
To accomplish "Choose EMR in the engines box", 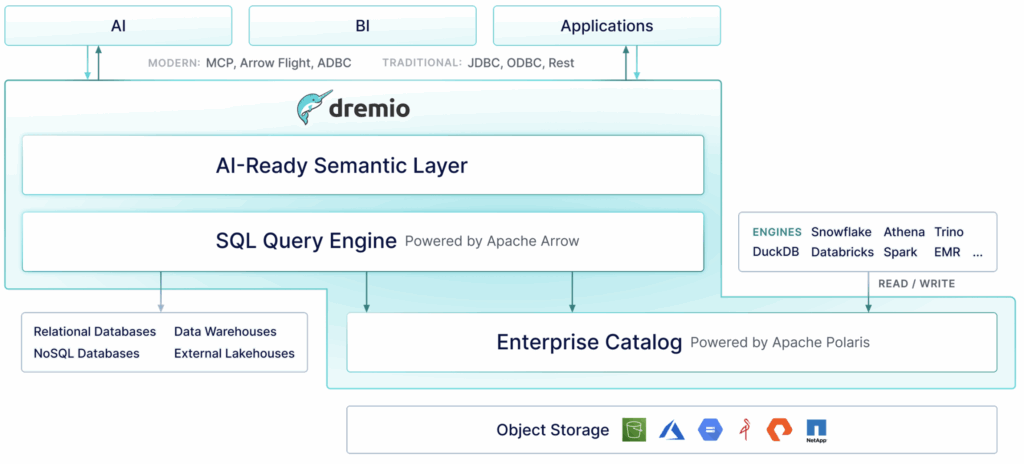I will [947, 252].
